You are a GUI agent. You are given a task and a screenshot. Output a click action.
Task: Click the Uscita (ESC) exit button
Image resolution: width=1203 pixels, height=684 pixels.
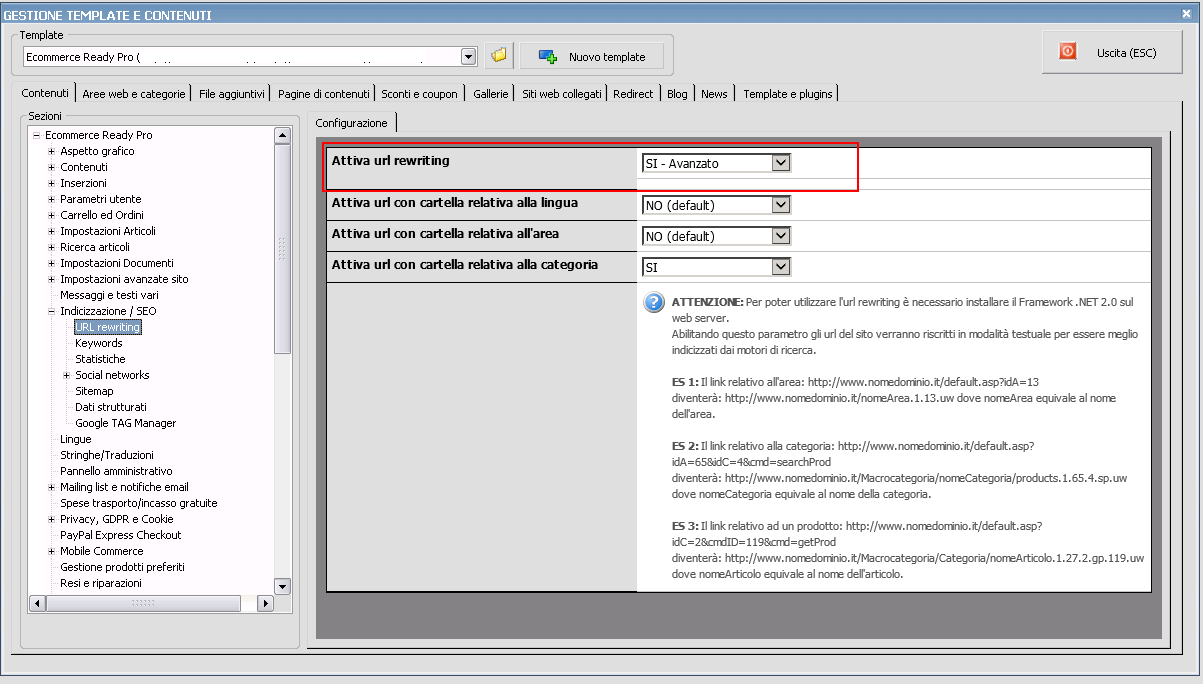tap(1111, 52)
